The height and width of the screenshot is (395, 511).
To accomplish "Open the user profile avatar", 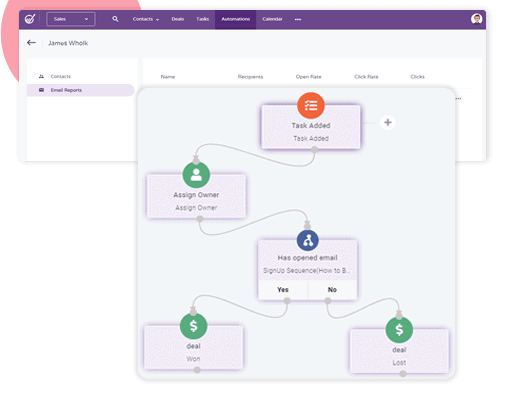I will (x=476, y=19).
